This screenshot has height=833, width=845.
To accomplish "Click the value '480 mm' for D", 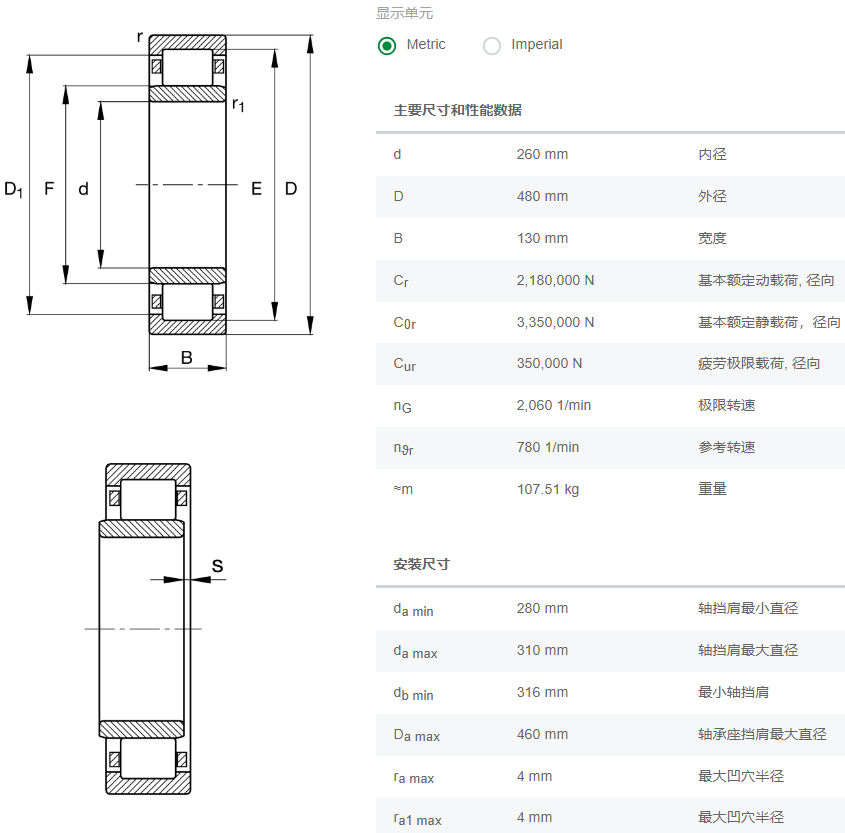I will [542, 196].
